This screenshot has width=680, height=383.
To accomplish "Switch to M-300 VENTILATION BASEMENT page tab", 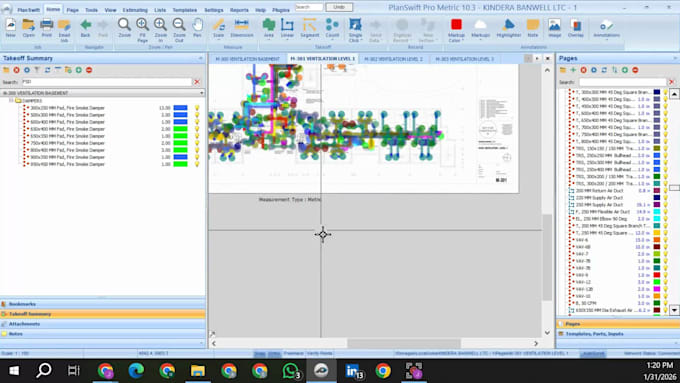I will (247, 59).
